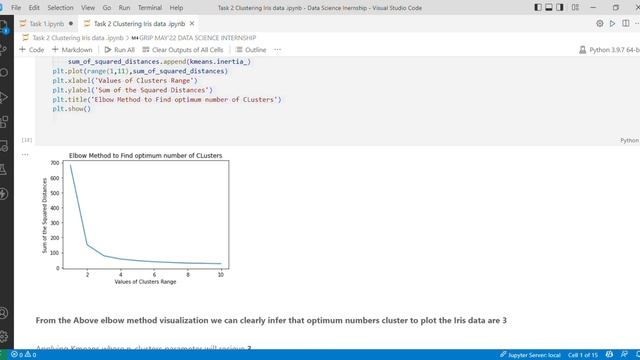This screenshot has height=360, width=640.
Task: Open the Terminal menu
Action: coord(150,8)
